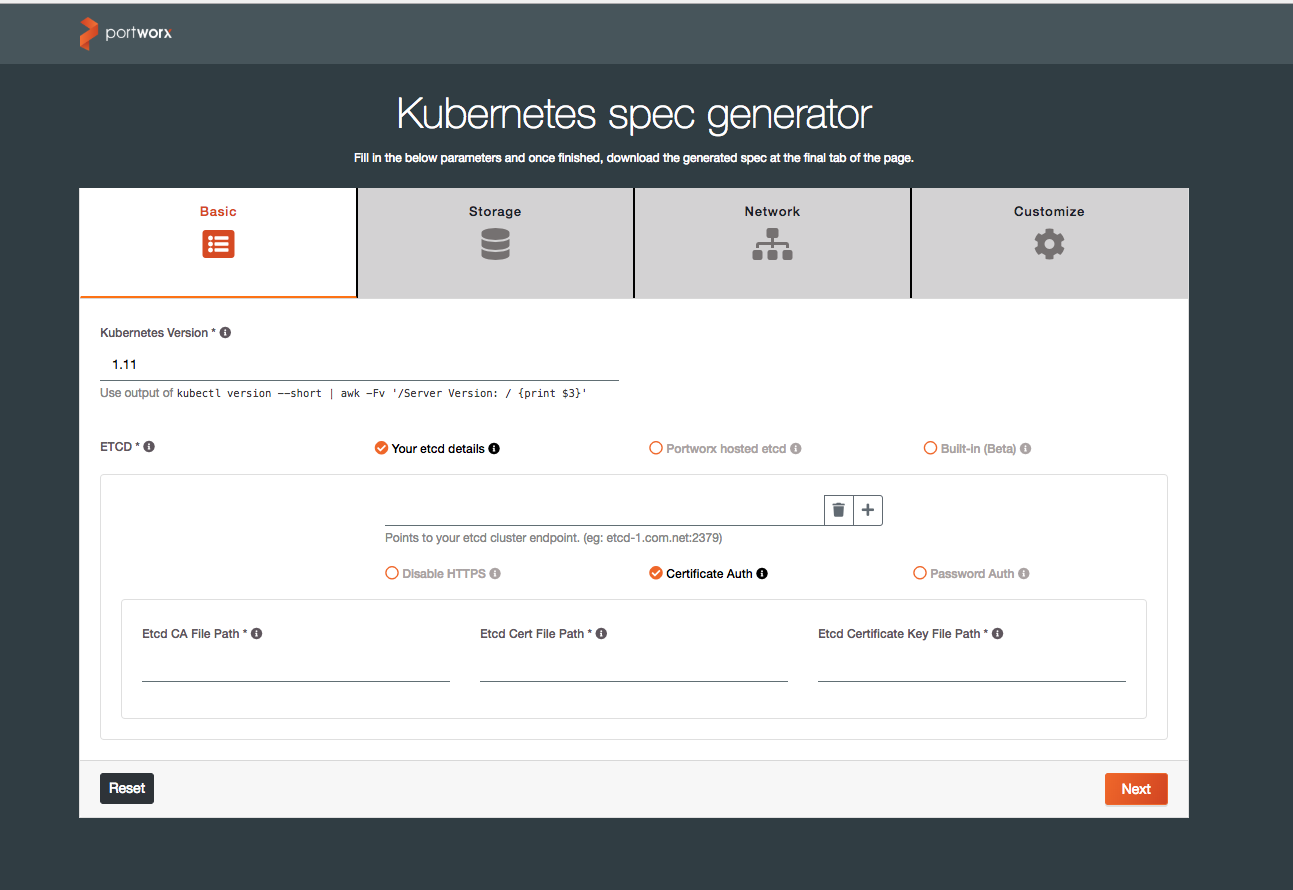Select Portworx hosted etcd option
This screenshot has width=1293, height=890.
656,448
